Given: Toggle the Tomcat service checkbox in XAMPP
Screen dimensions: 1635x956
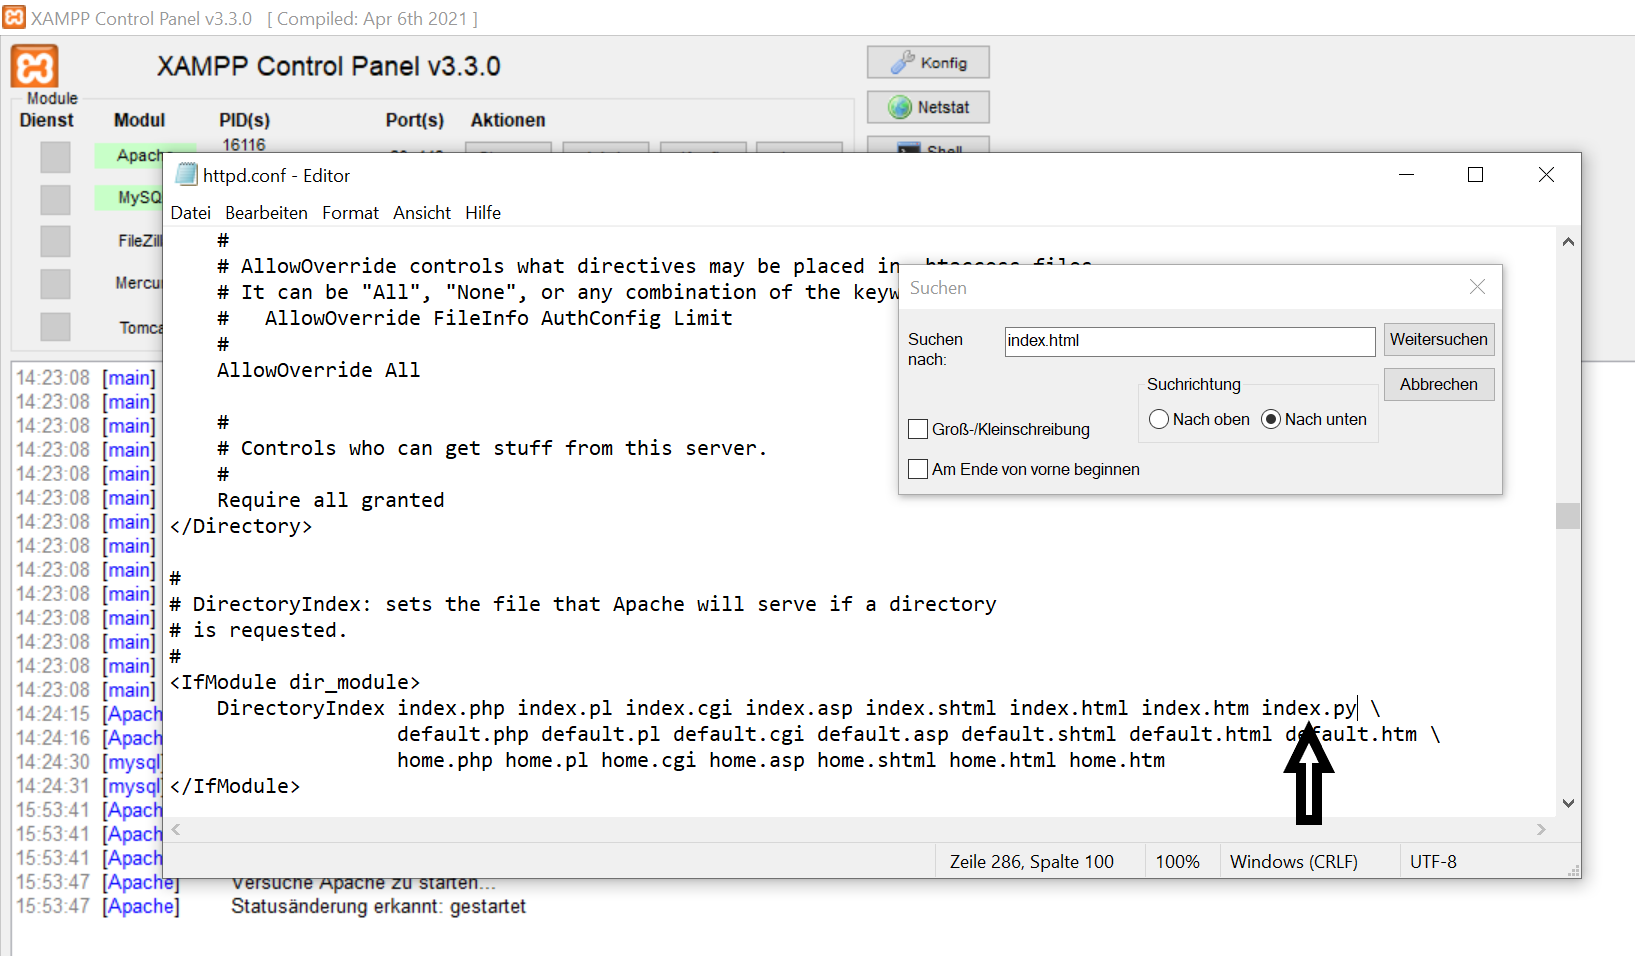Looking at the screenshot, I should click(x=55, y=327).
